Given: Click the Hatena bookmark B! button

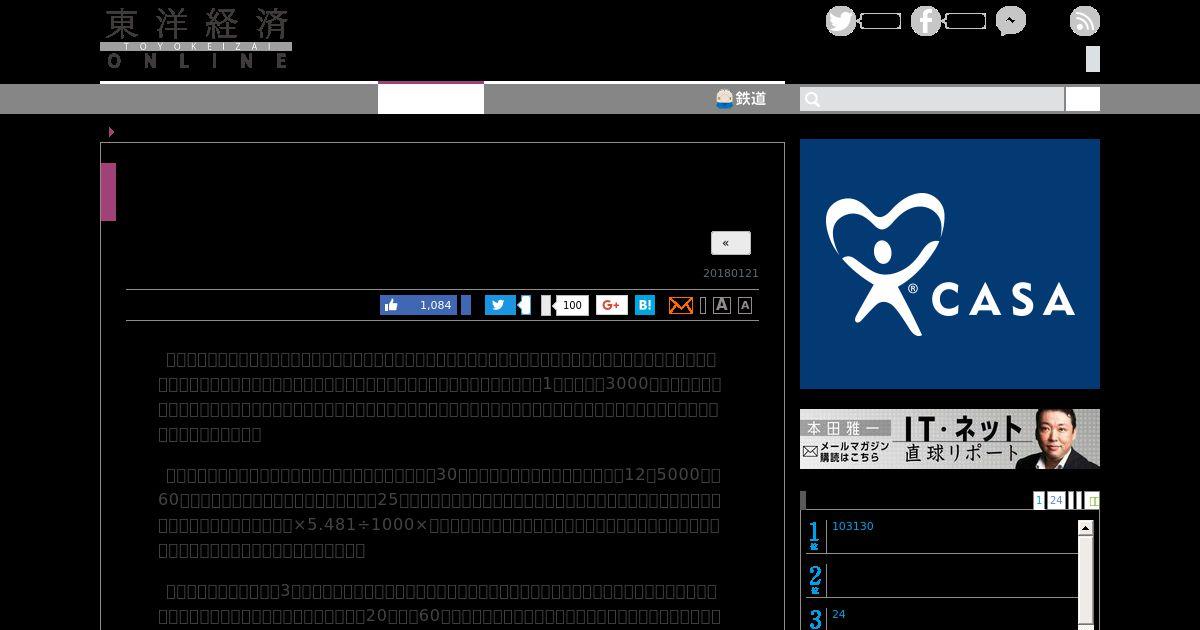Looking at the screenshot, I should coord(645,305).
